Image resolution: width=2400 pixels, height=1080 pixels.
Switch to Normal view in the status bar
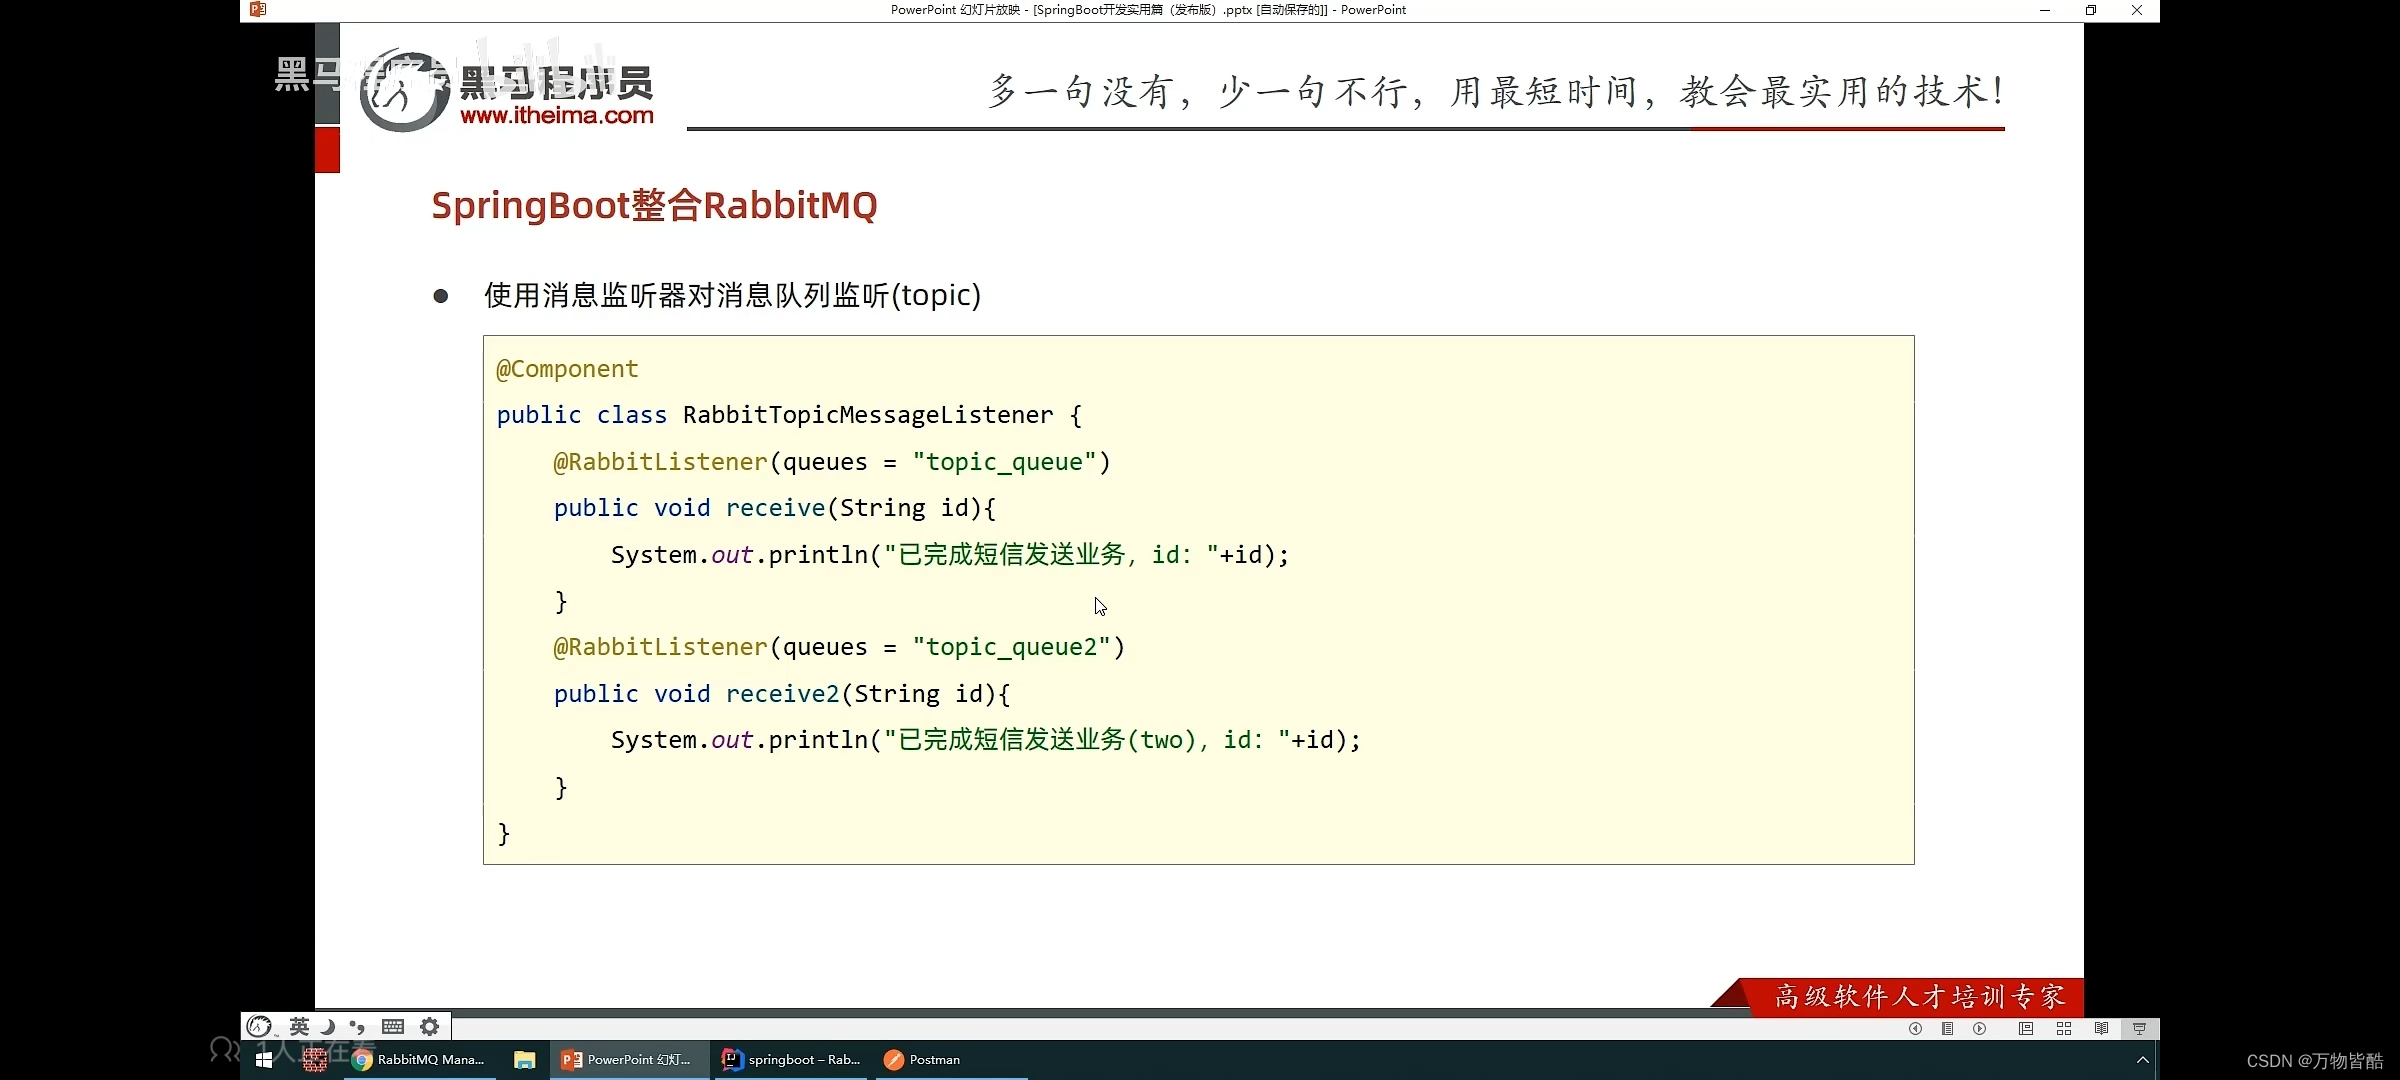(2026, 1028)
